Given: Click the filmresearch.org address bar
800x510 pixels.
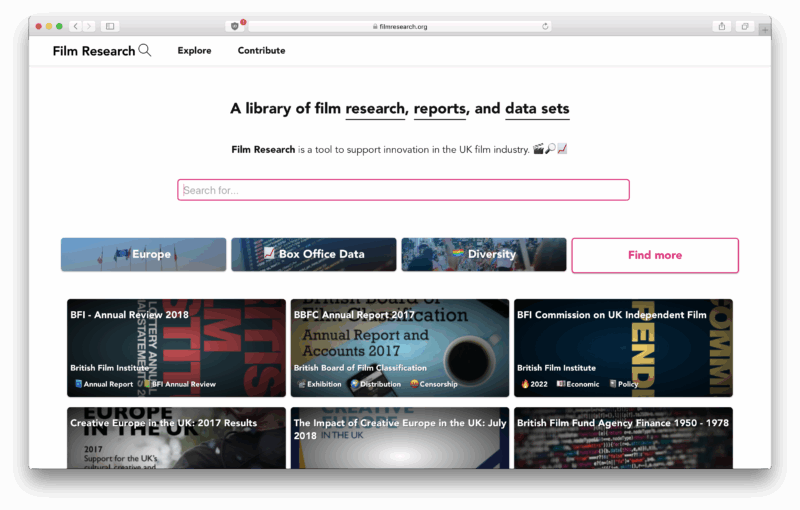Looking at the screenshot, I should pos(400,26).
